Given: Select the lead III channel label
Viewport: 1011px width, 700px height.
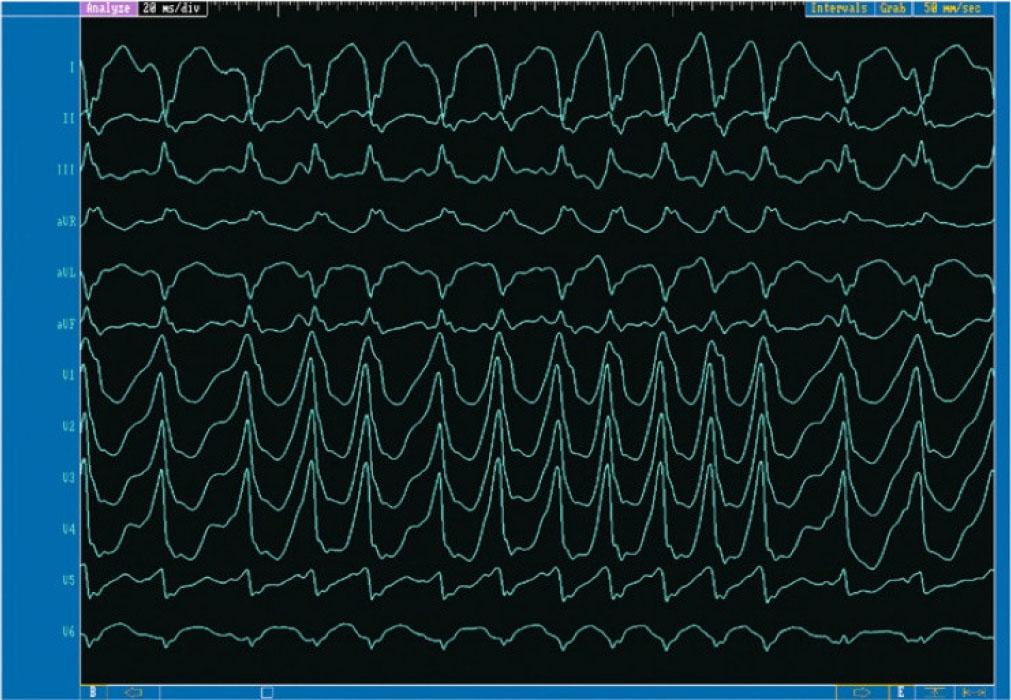Looking at the screenshot, I should 66,170.
